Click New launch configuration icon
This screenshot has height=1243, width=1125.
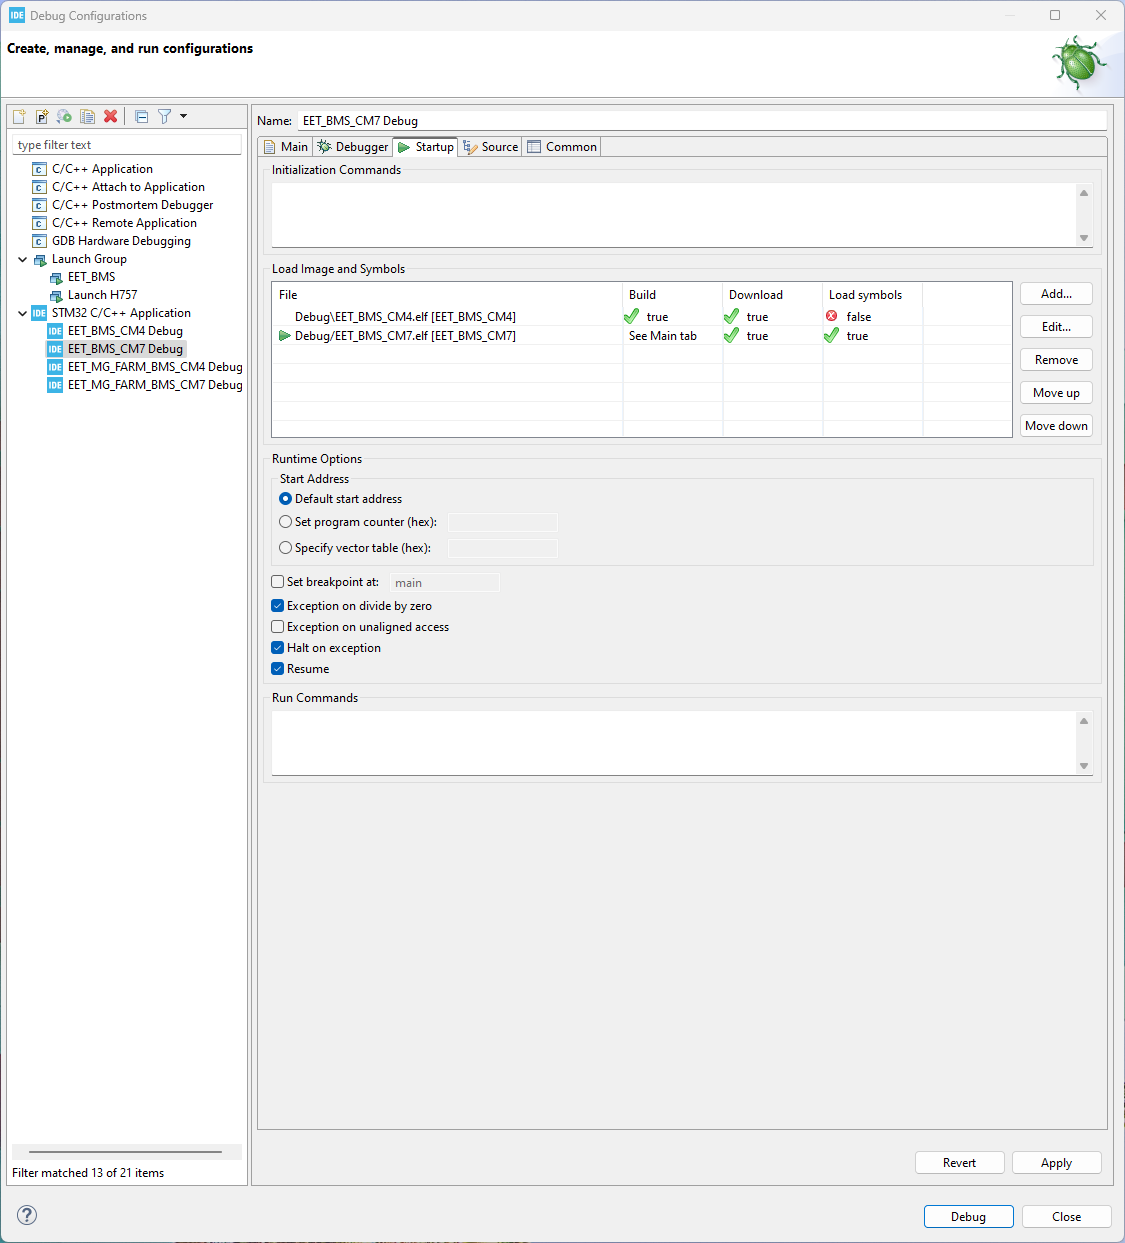[19, 116]
